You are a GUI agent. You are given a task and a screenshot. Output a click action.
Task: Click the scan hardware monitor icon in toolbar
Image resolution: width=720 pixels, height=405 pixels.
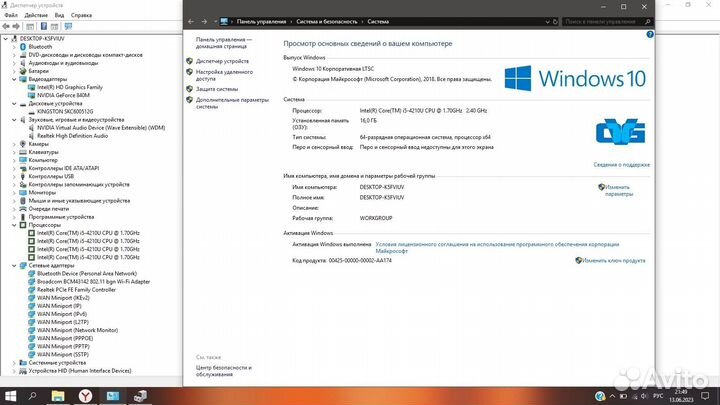tap(68, 26)
